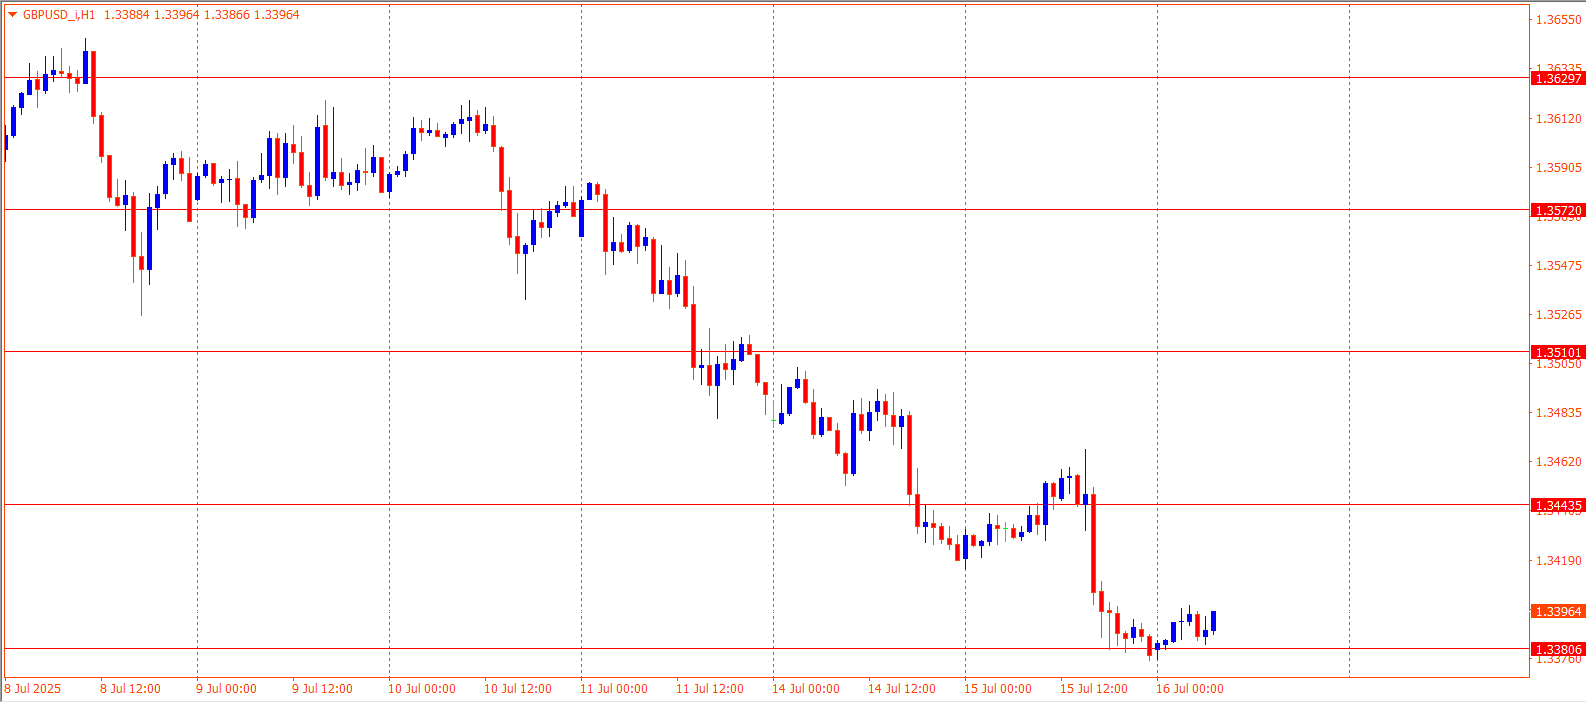
Task: Click the 8 Jul 12:00 time label
Action: [x=130, y=689]
